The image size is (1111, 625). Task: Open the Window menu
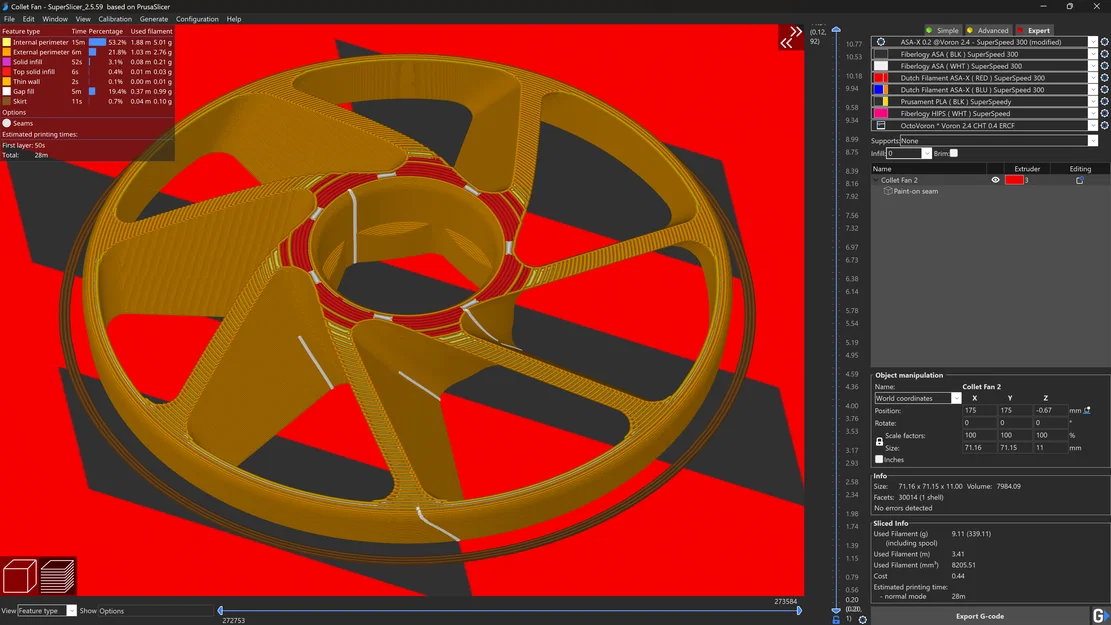(55, 19)
